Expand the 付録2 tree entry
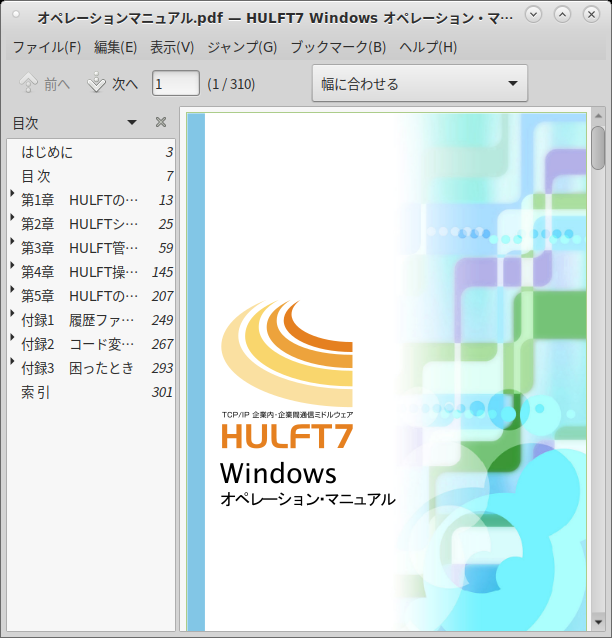Image resolution: width=612 pixels, height=638 pixels. (13, 338)
